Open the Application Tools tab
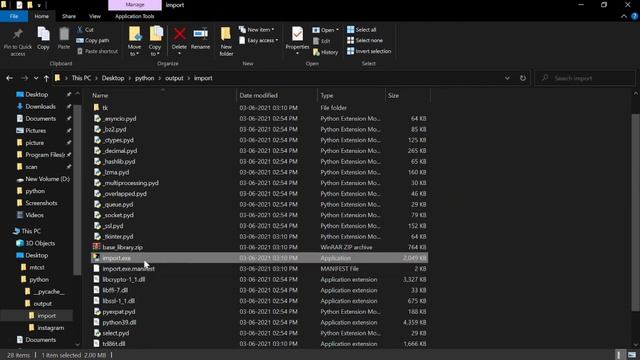This screenshot has height=360, width=640. click(135, 16)
